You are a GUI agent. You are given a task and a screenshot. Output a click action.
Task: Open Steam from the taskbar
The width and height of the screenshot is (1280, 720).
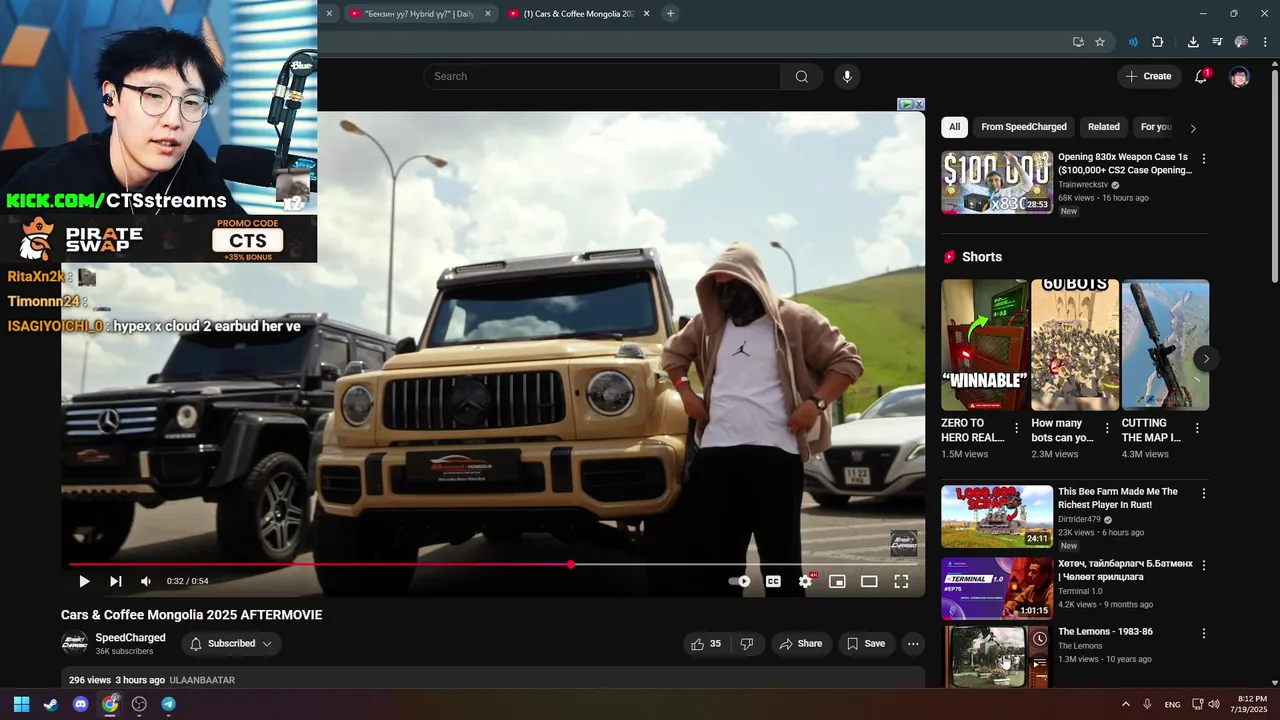(x=51, y=704)
